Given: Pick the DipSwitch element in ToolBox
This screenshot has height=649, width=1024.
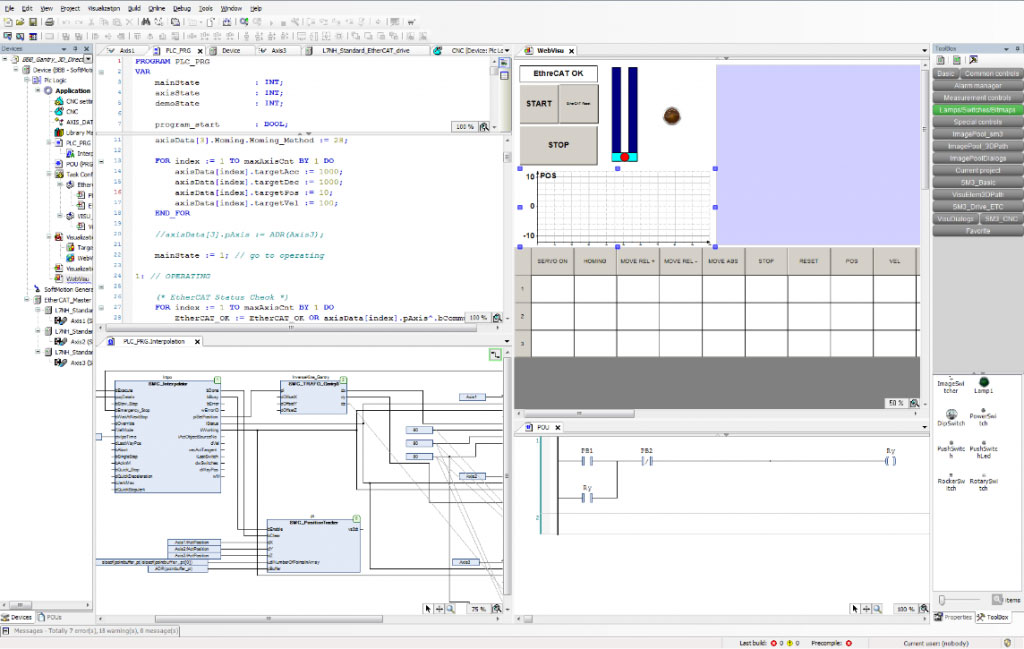Looking at the screenshot, I should point(951,418).
